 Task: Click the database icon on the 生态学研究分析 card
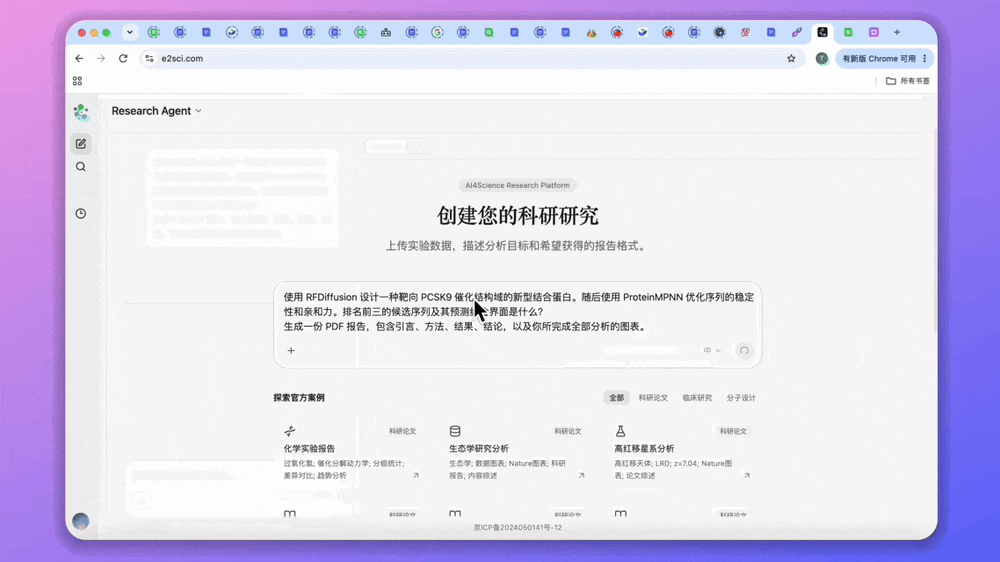point(455,431)
